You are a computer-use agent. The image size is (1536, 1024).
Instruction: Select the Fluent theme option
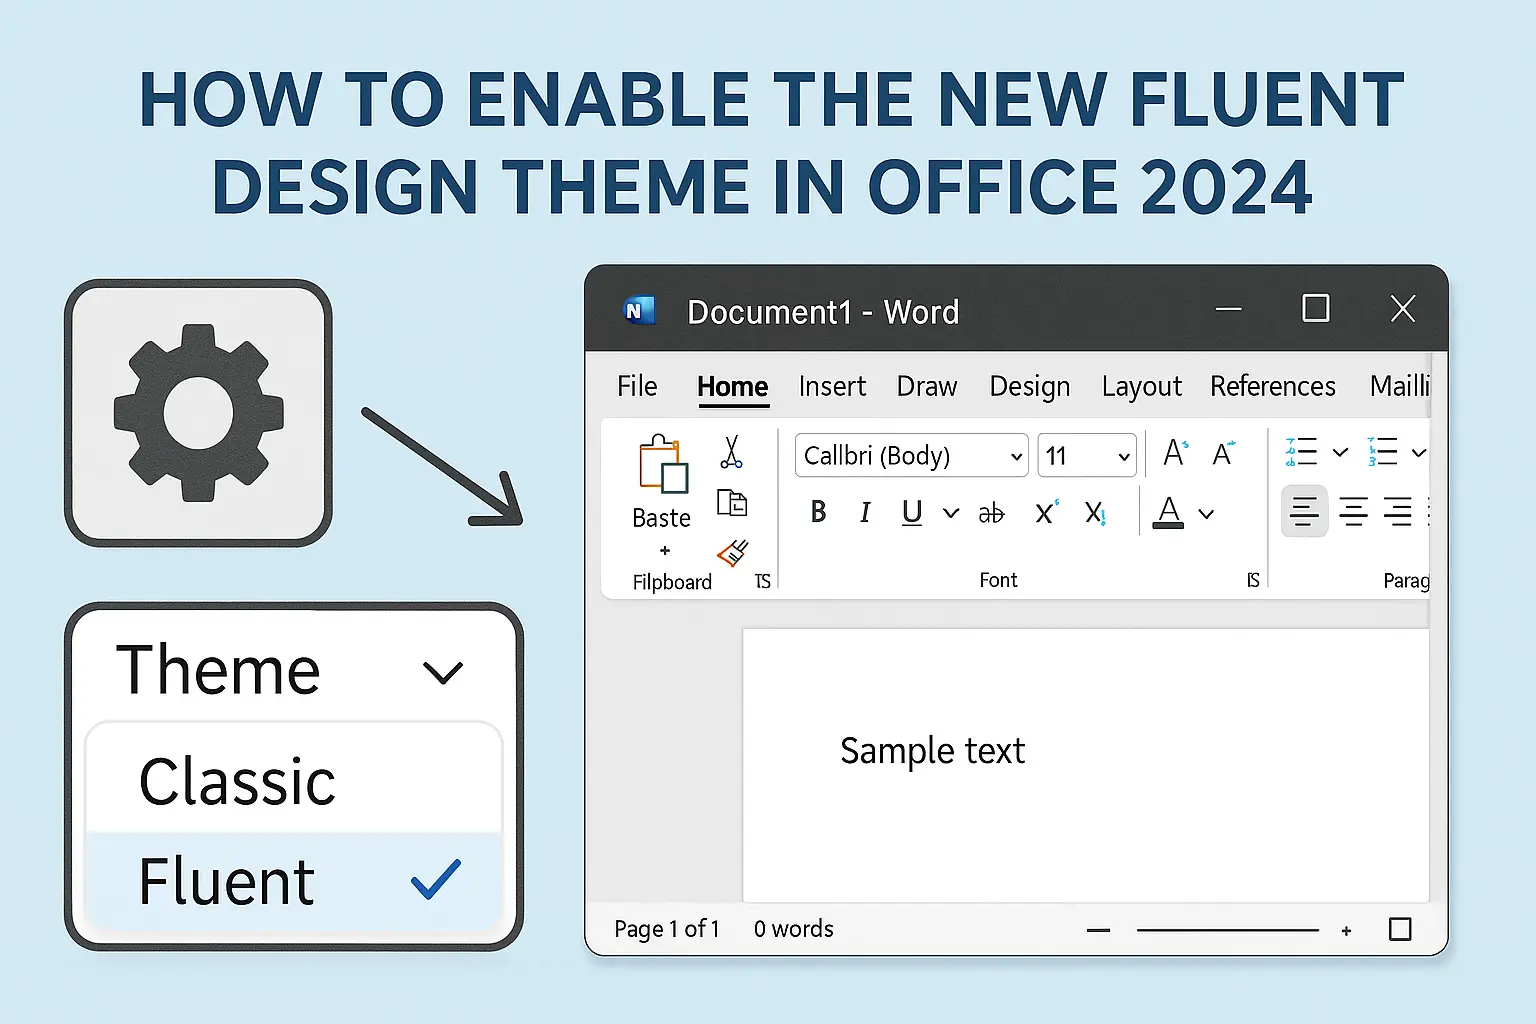[226, 880]
